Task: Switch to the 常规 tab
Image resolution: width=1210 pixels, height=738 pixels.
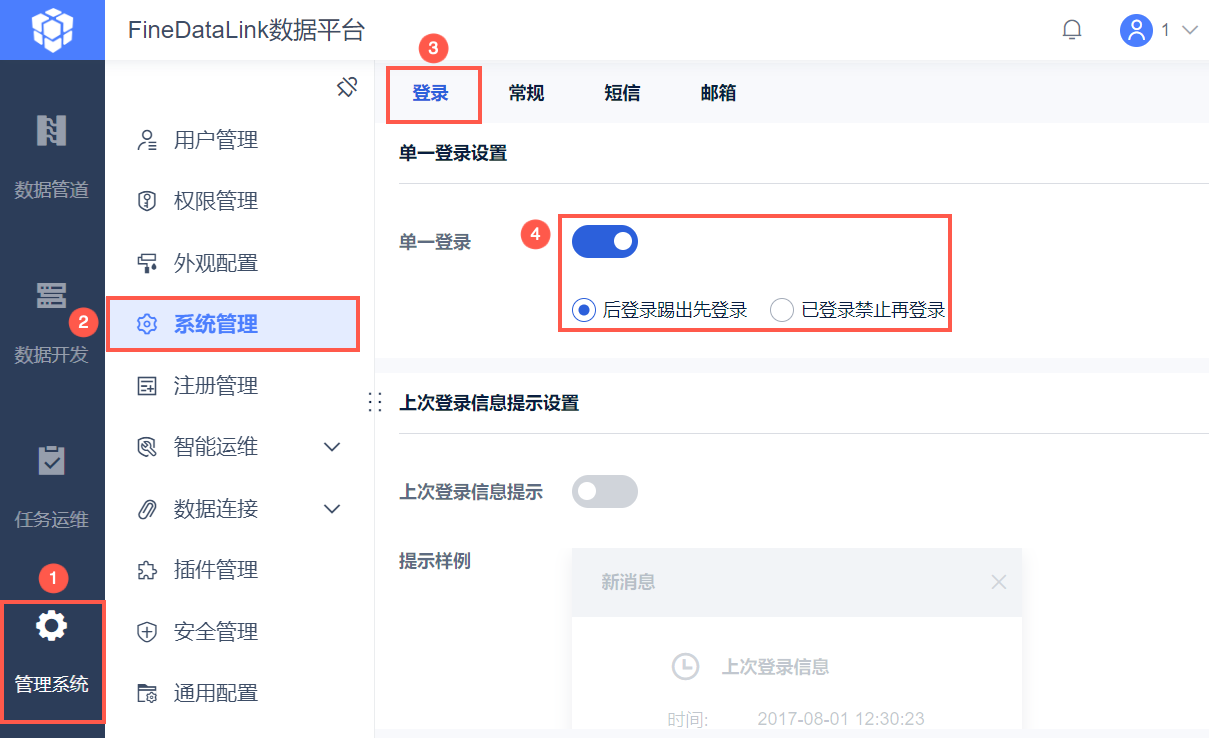Action: coord(526,93)
